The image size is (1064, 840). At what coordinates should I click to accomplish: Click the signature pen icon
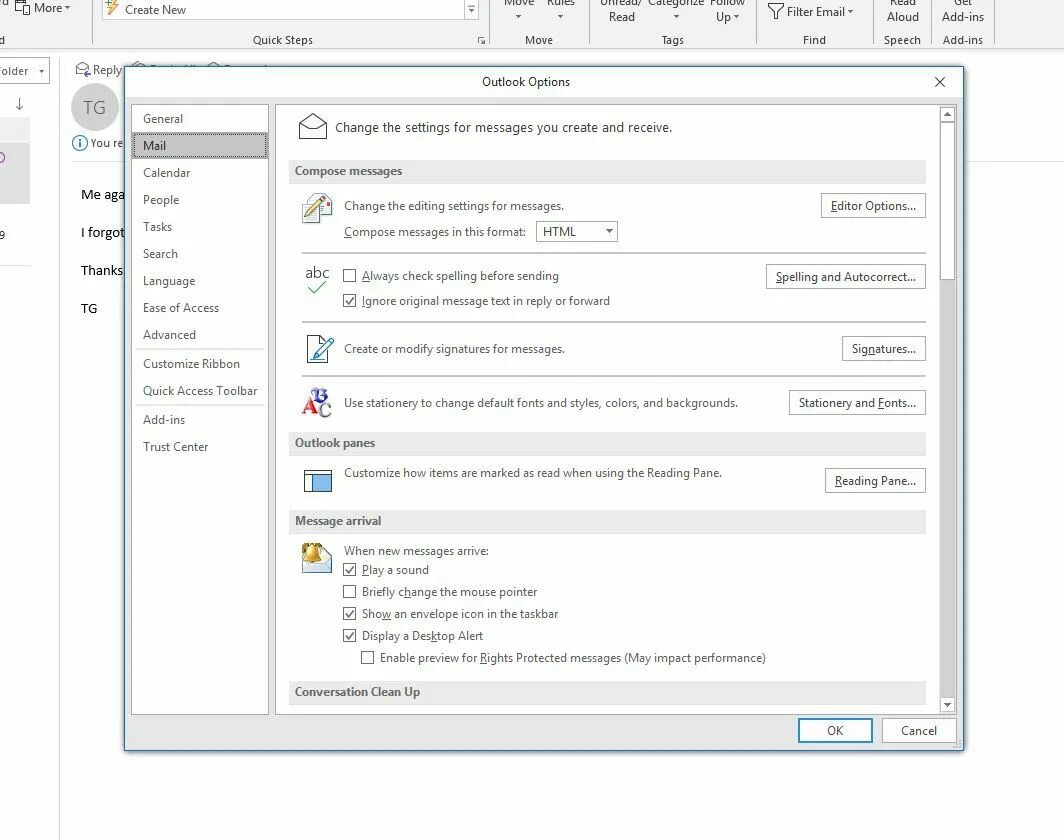coord(320,349)
